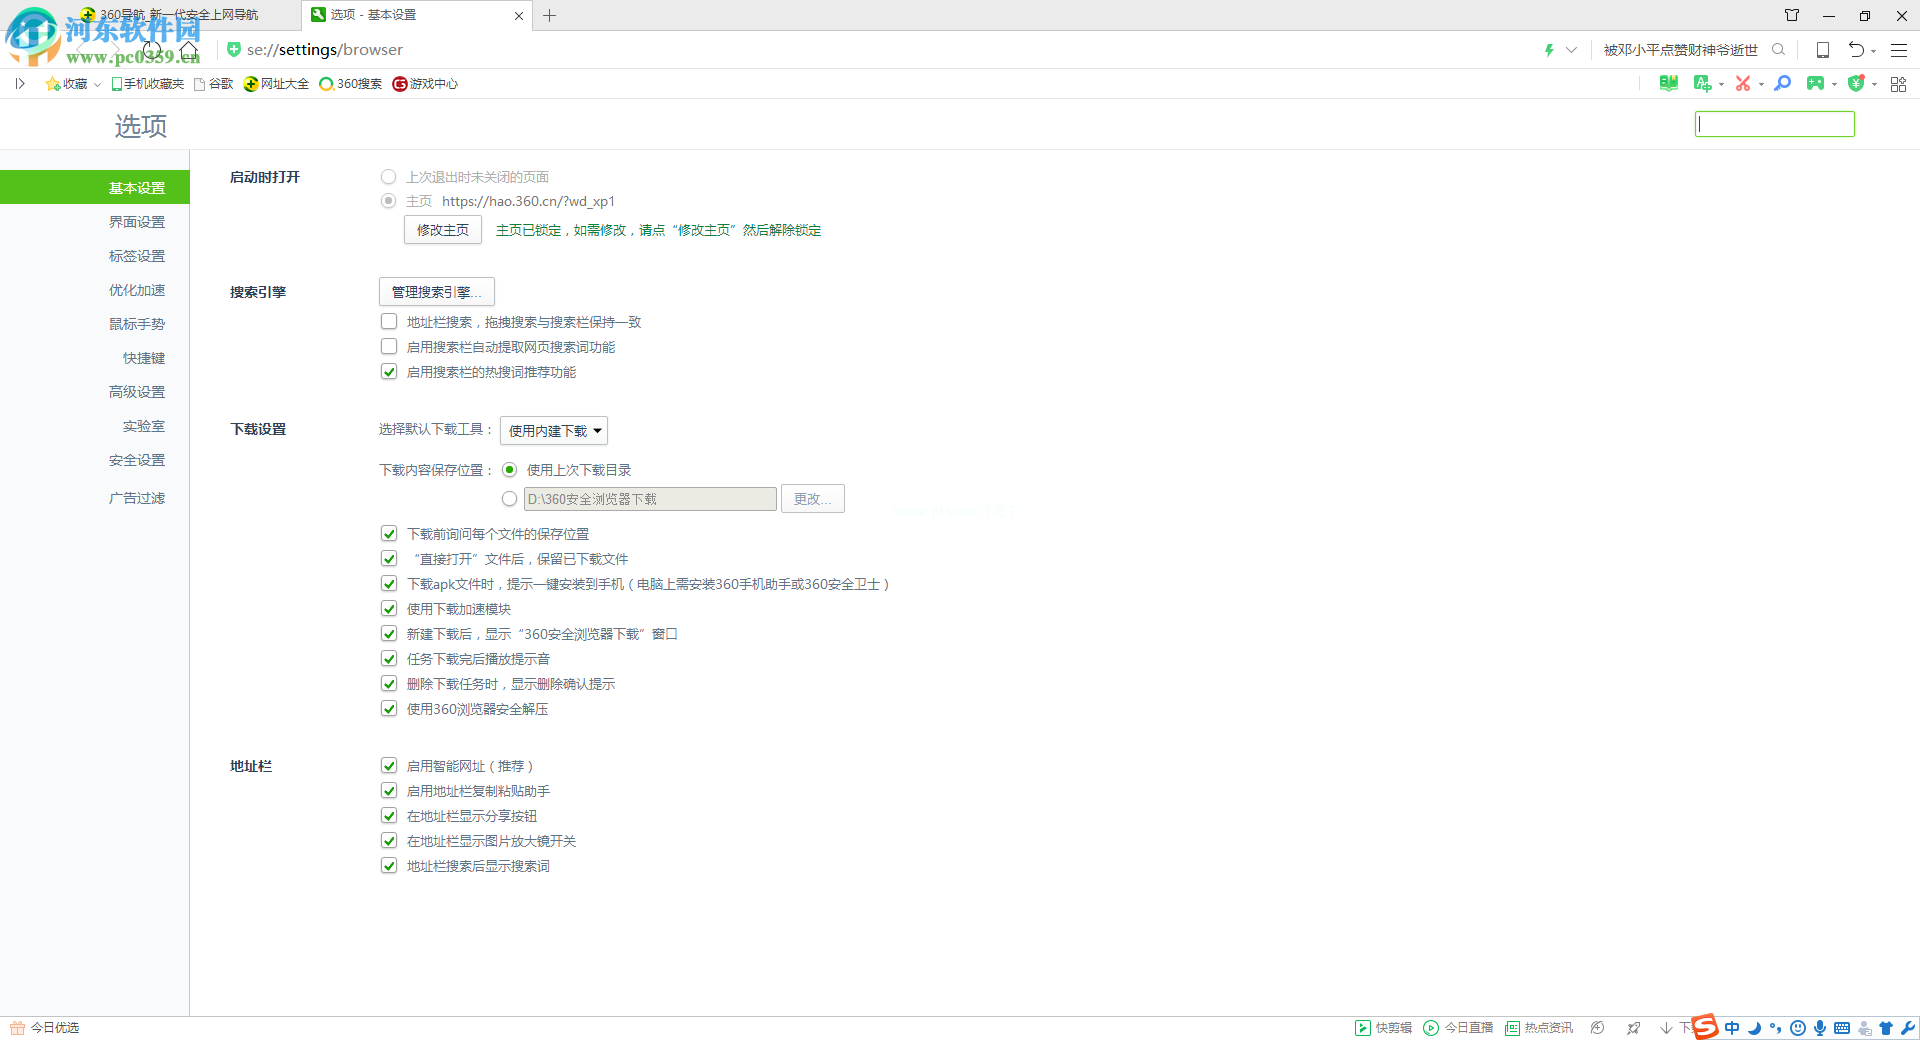Toggle 使用下载加速模块 checkbox
Viewport: 1920px width, 1040px height.
pyautogui.click(x=389, y=609)
